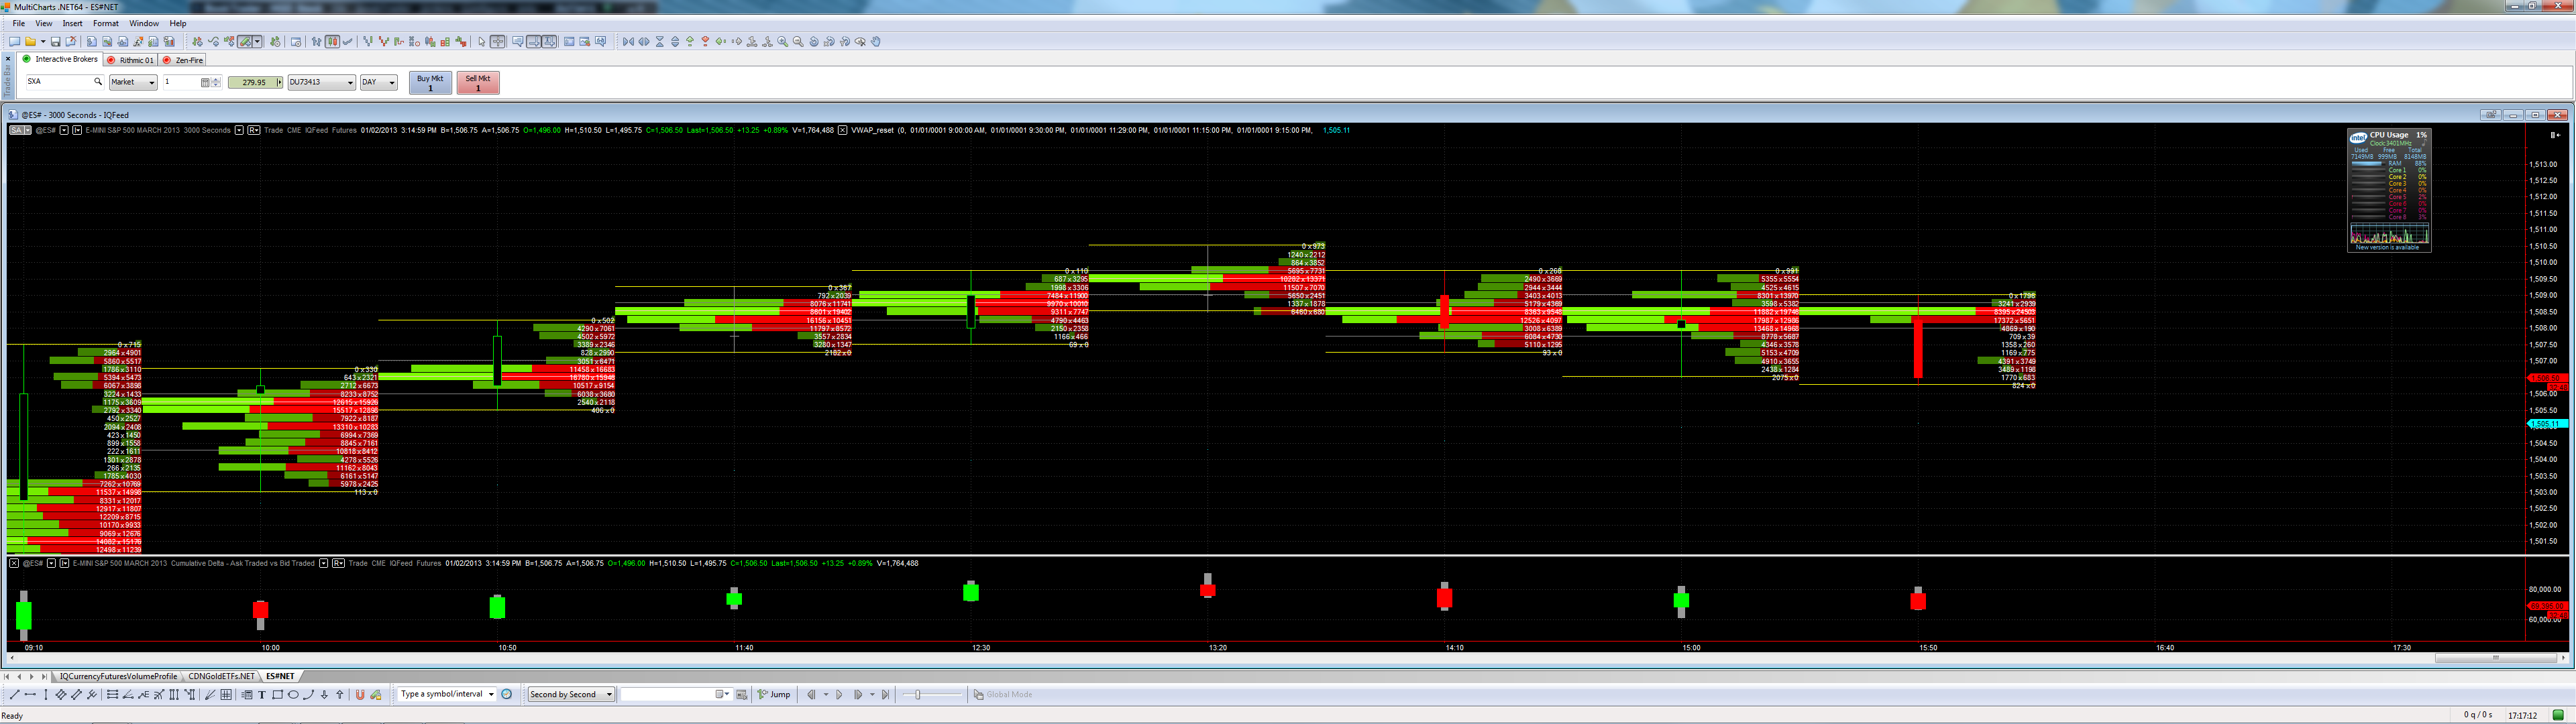Toggle the VWAP_reset X box in status line
Viewport: 2576px width, 724px height.
tap(843, 130)
